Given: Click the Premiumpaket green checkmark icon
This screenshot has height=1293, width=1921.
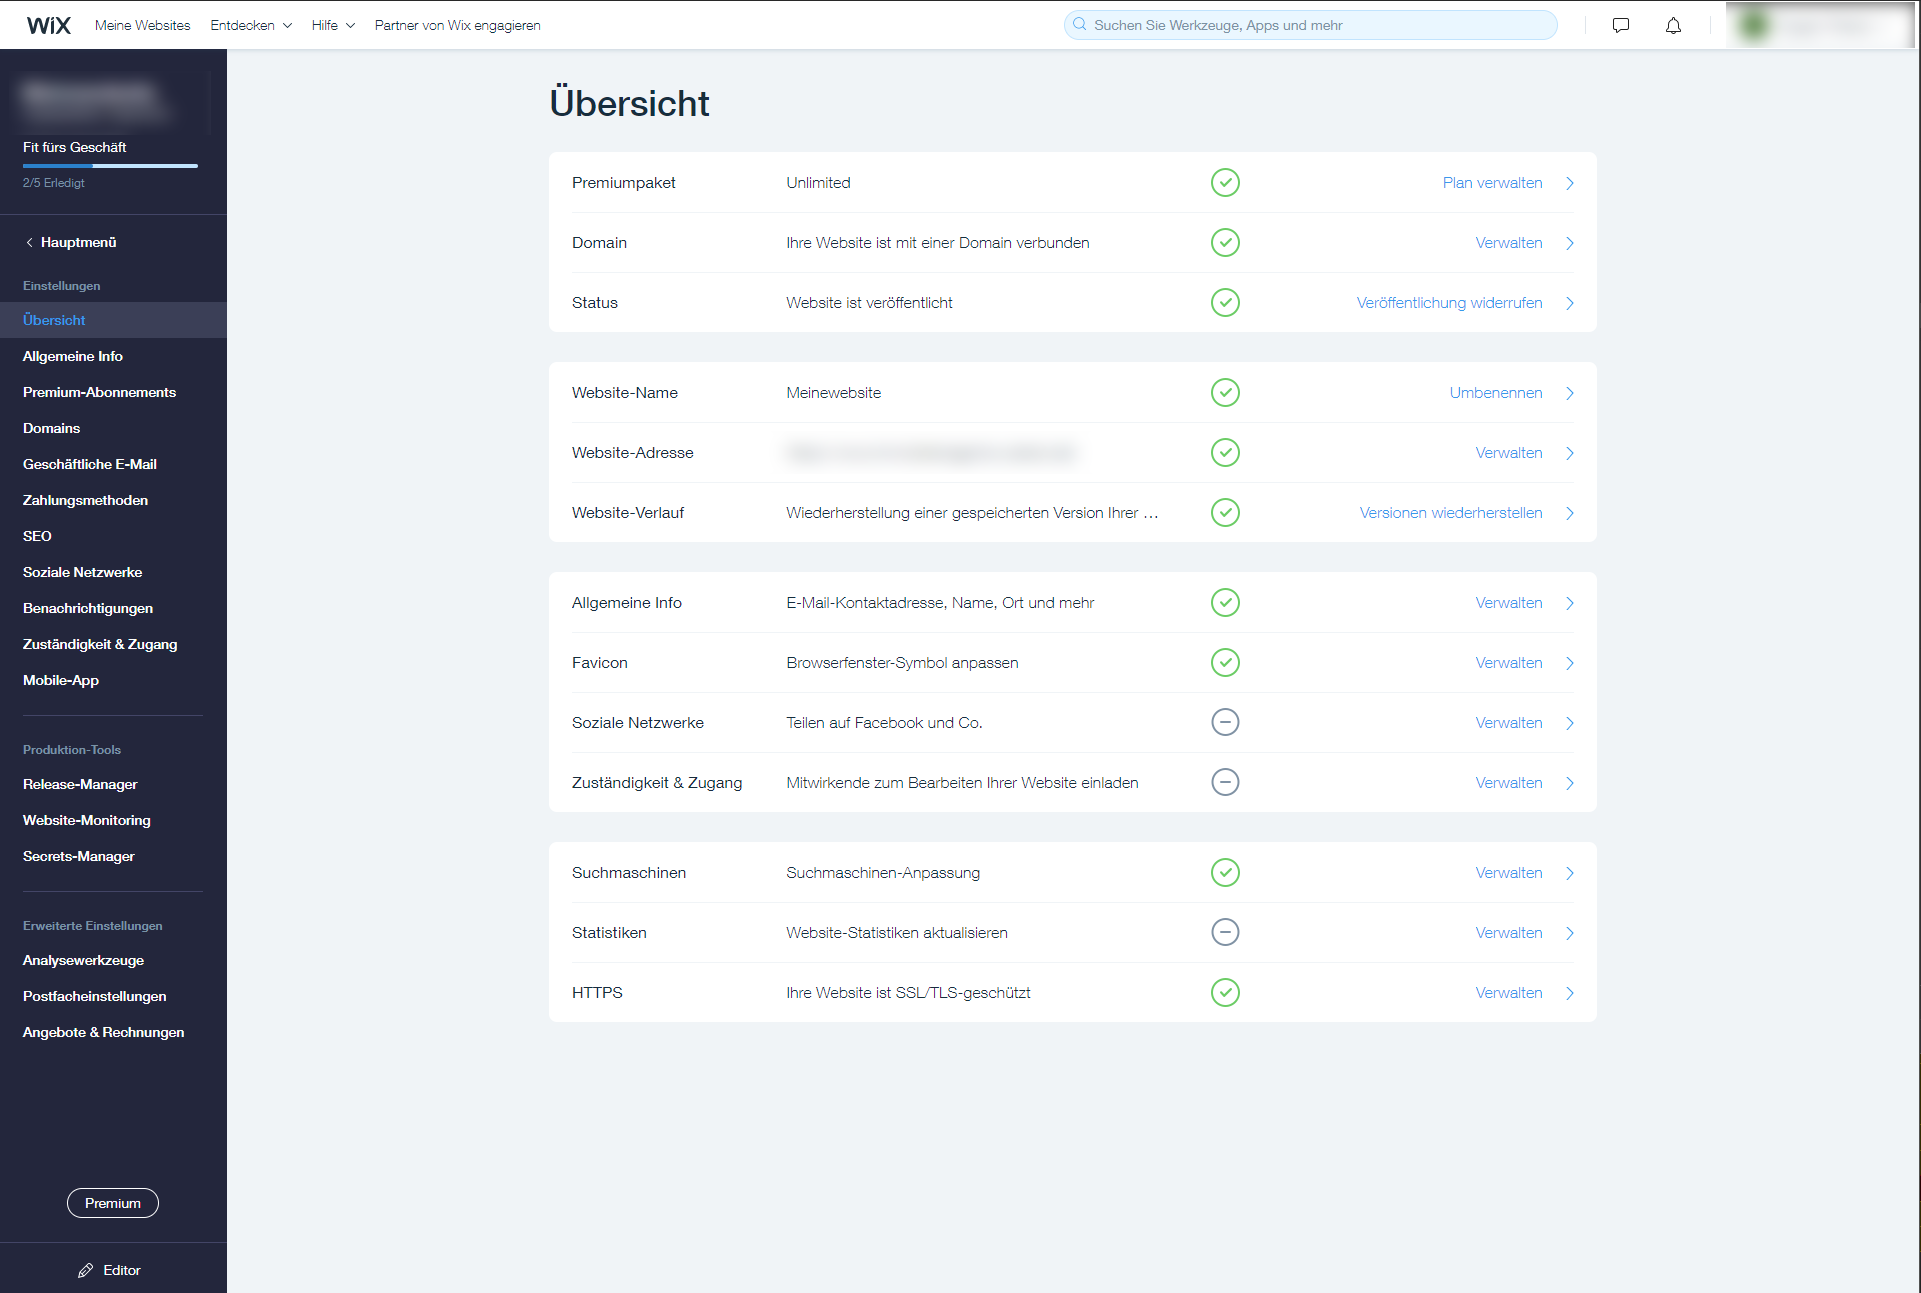Looking at the screenshot, I should click(x=1225, y=182).
